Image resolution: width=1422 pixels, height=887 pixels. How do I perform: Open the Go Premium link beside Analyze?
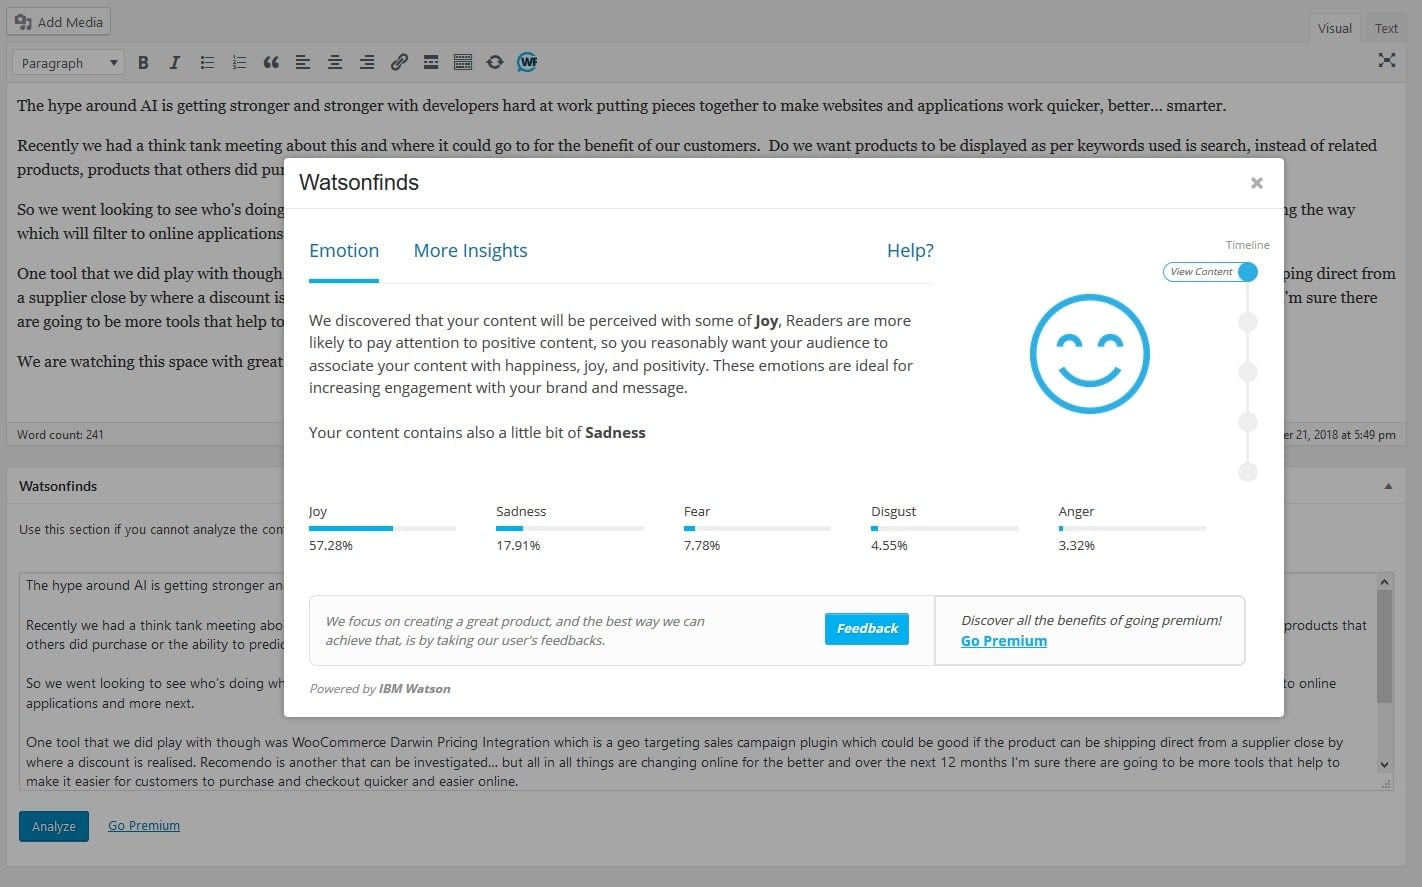(144, 826)
